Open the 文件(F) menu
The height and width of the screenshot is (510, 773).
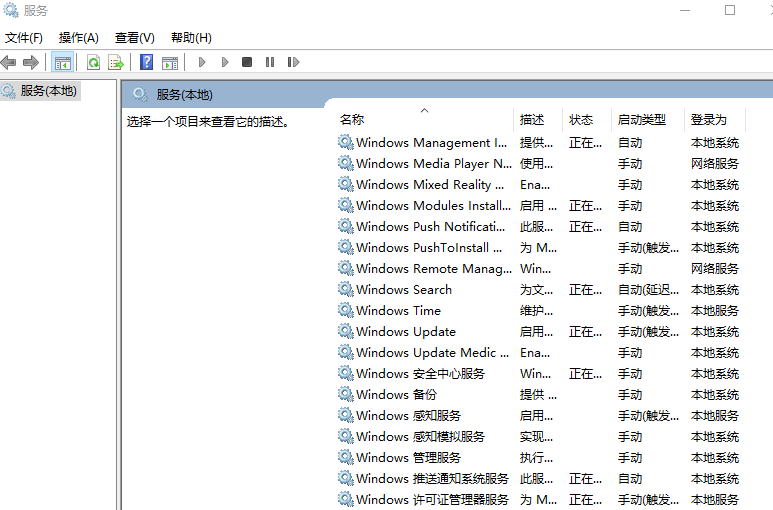tap(24, 38)
